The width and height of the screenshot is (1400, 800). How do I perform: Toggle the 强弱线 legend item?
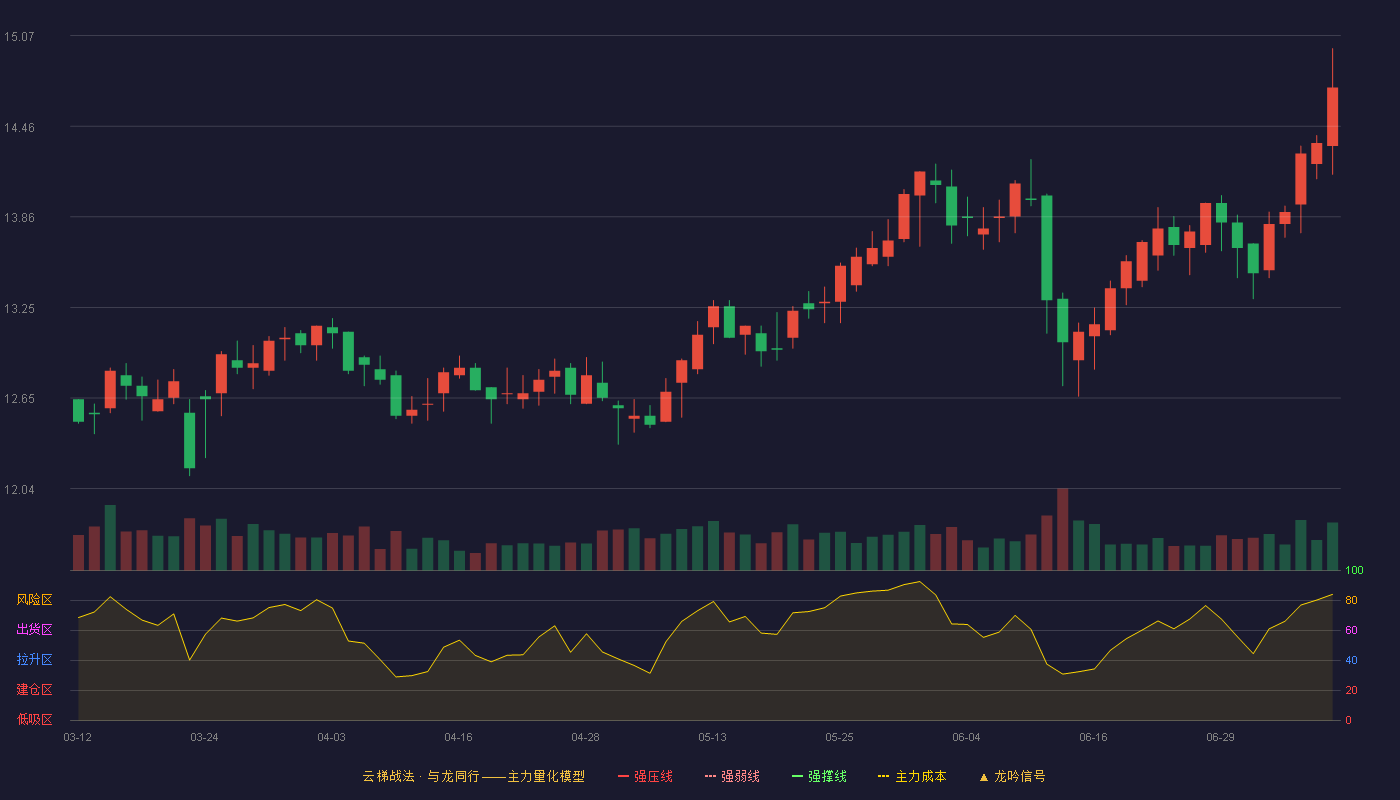(732, 776)
